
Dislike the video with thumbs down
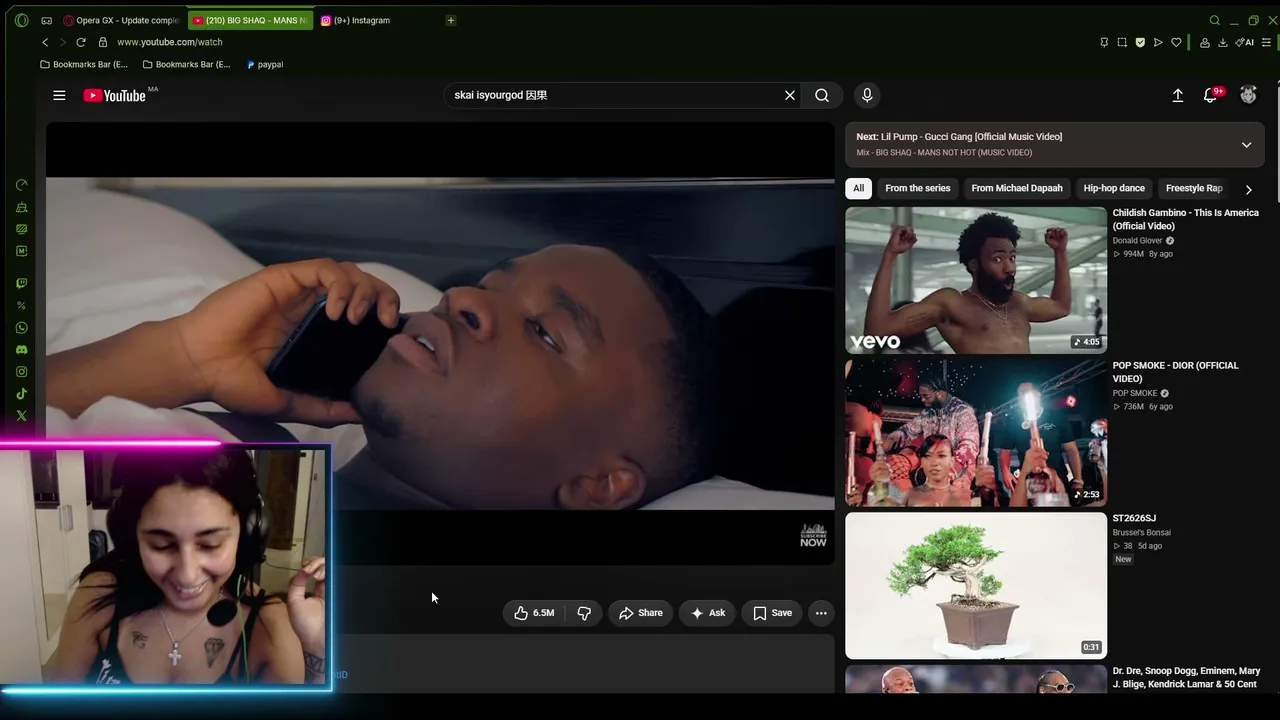tap(584, 613)
